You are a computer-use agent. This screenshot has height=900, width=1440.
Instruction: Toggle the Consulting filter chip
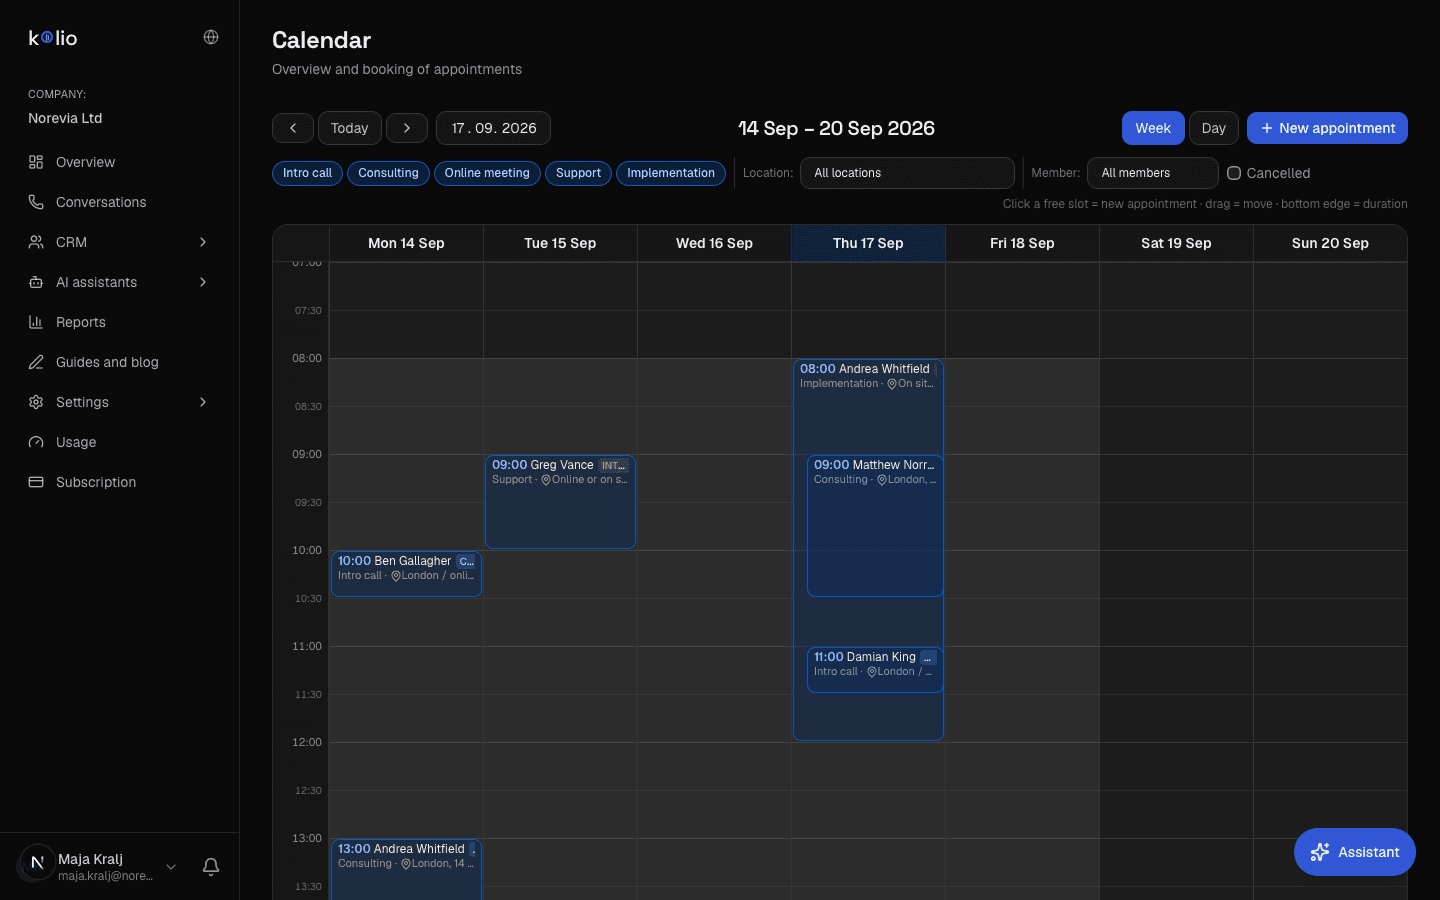(x=388, y=173)
